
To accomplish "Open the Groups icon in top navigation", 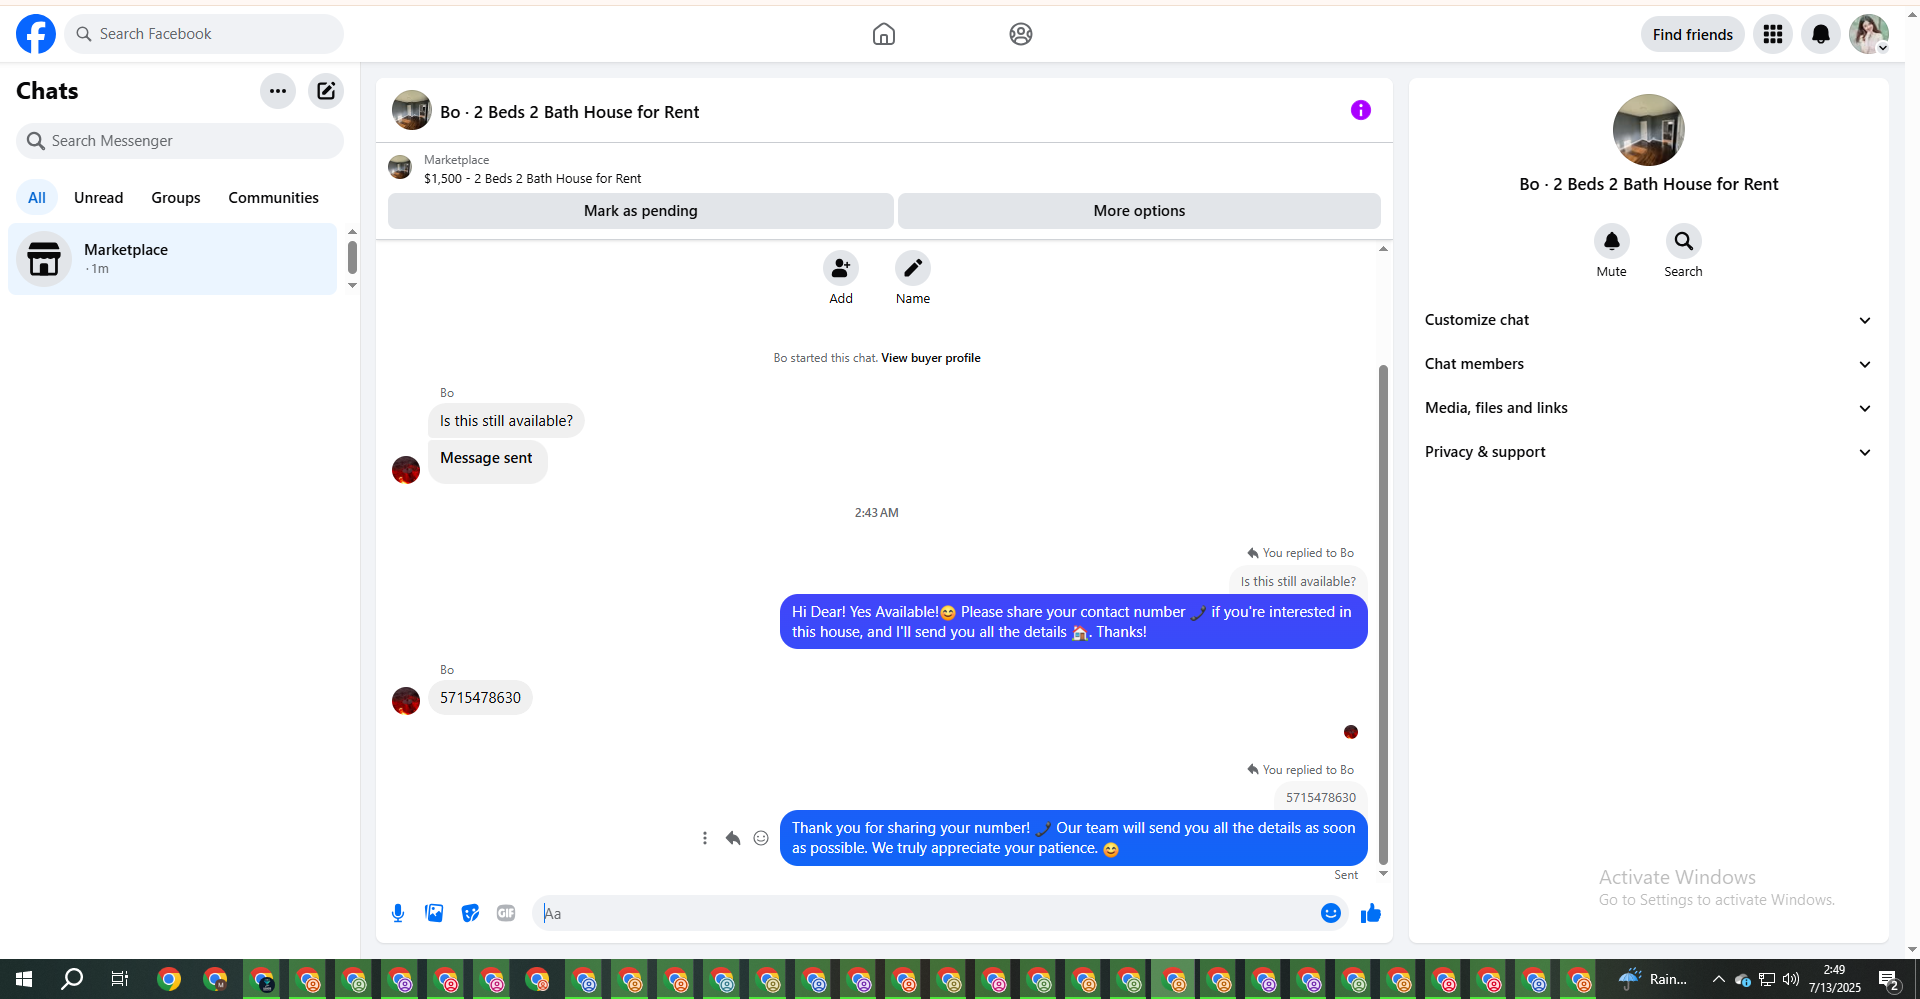I will [1020, 34].
